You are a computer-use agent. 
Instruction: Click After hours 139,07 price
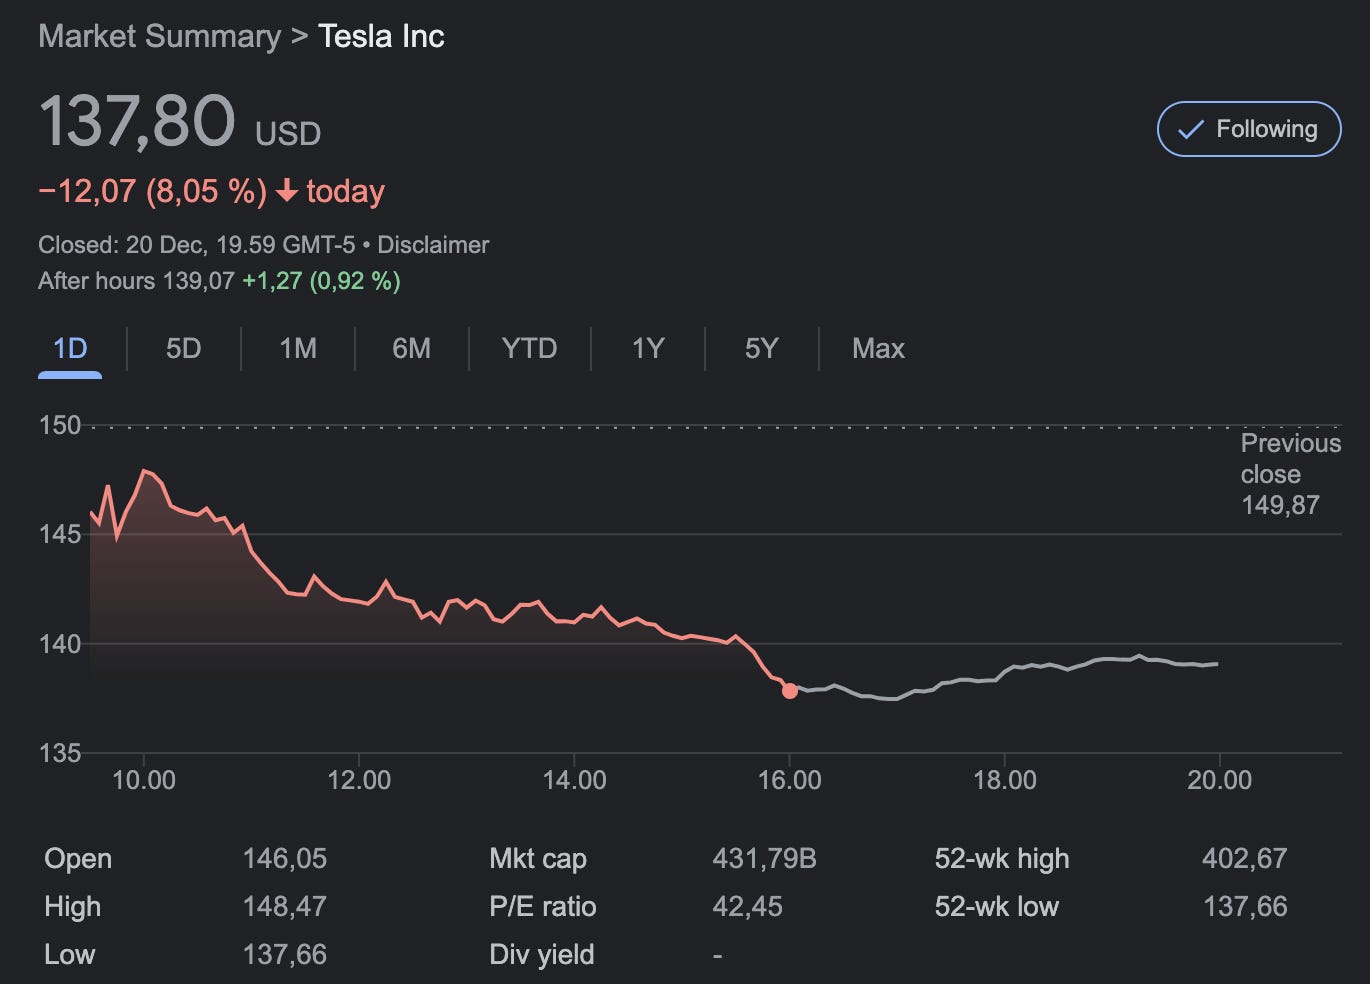click(136, 281)
